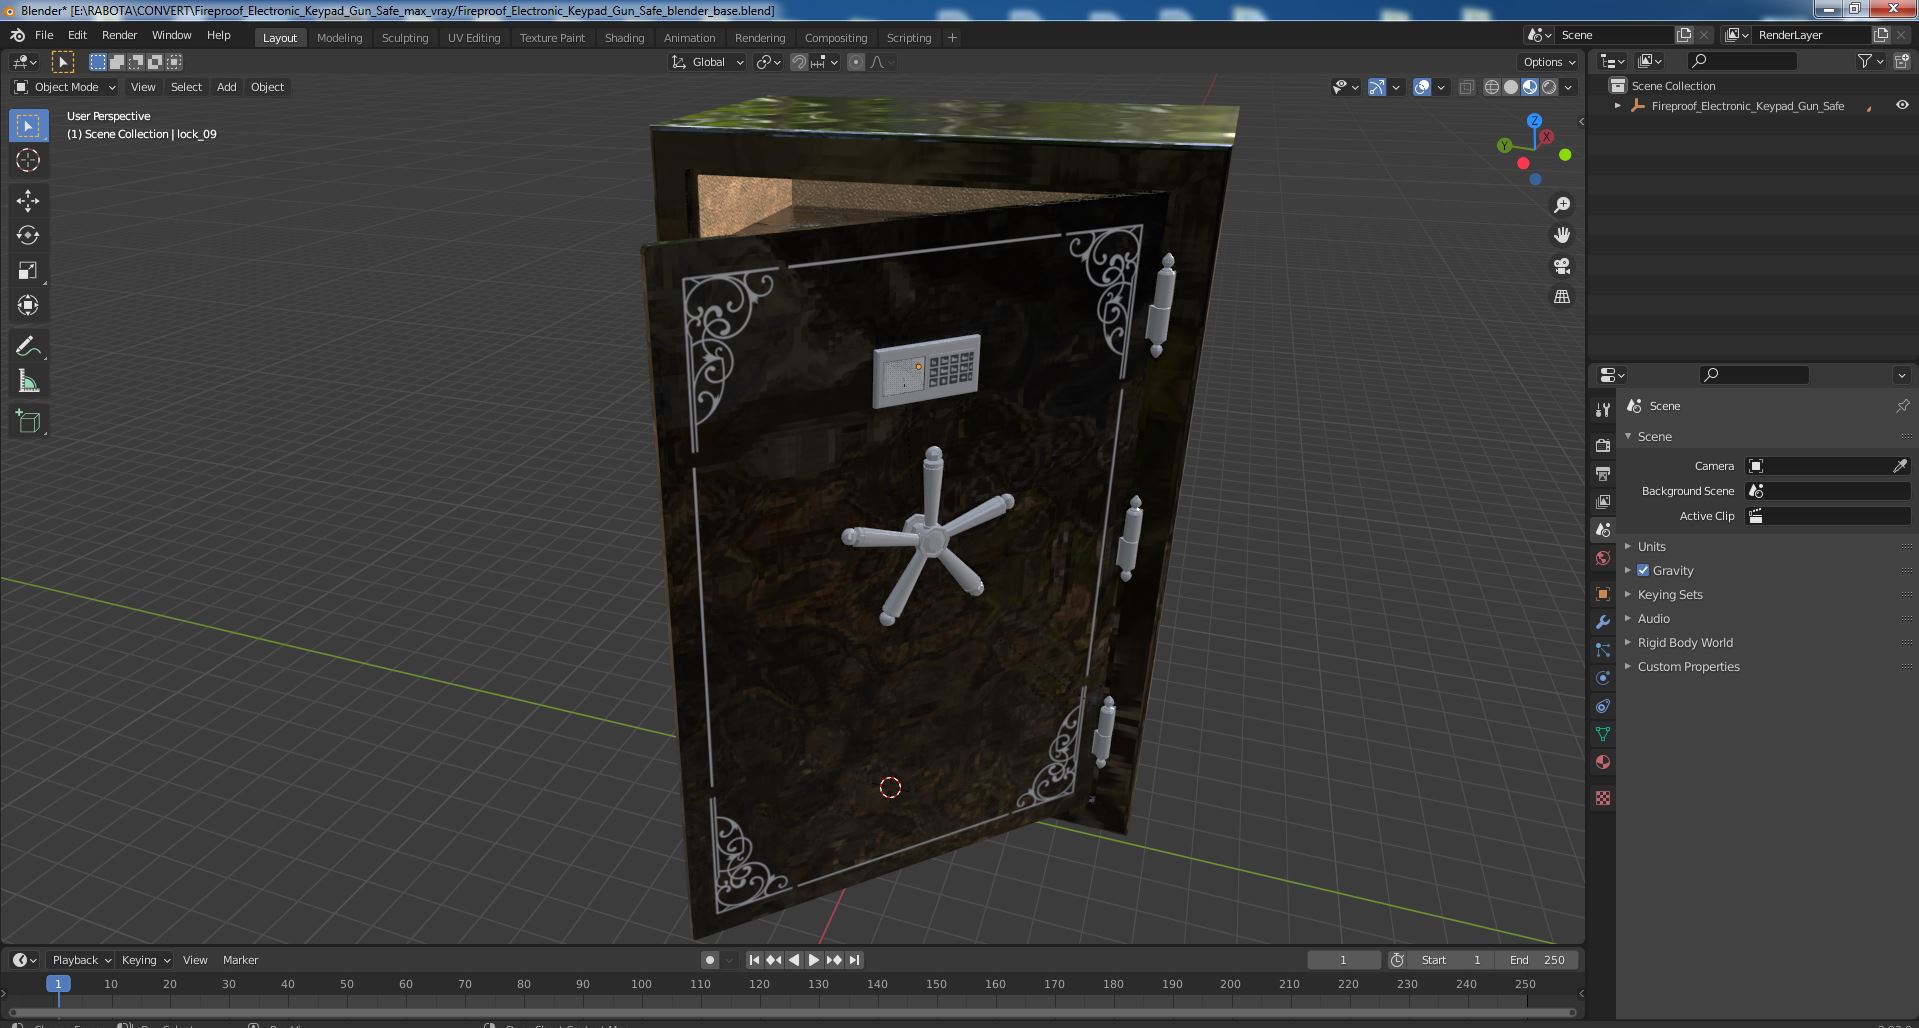Open the Object properties tab

coord(1603,594)
